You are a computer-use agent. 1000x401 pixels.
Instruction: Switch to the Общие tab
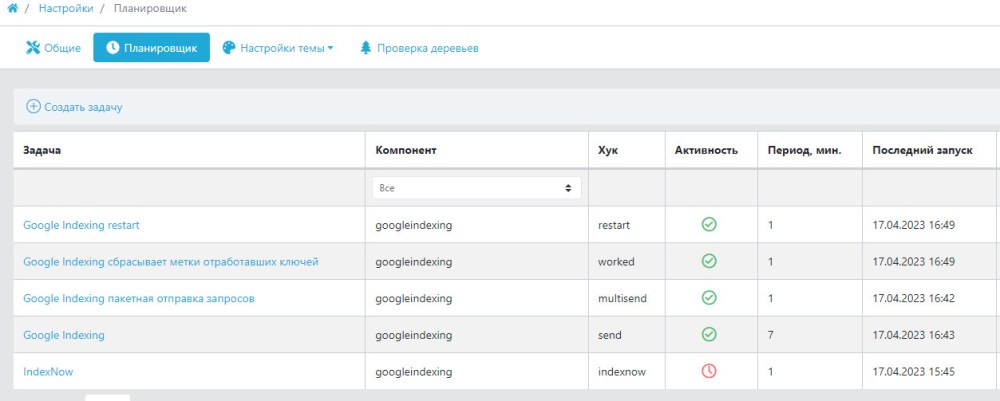(53, 48)
